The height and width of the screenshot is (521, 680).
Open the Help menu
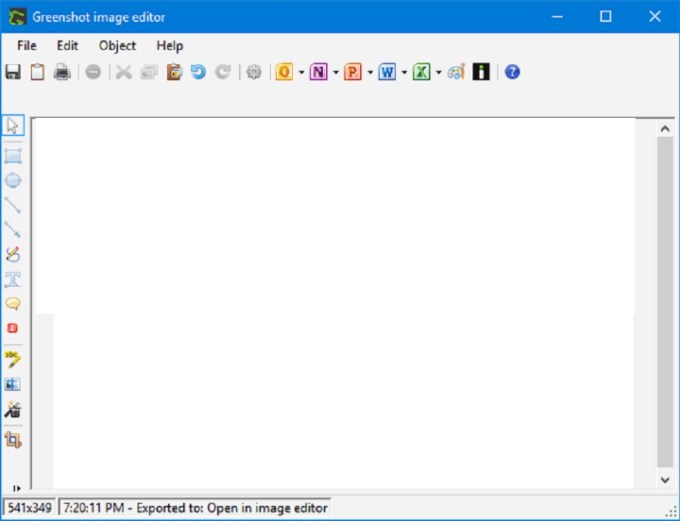point(170,46)
